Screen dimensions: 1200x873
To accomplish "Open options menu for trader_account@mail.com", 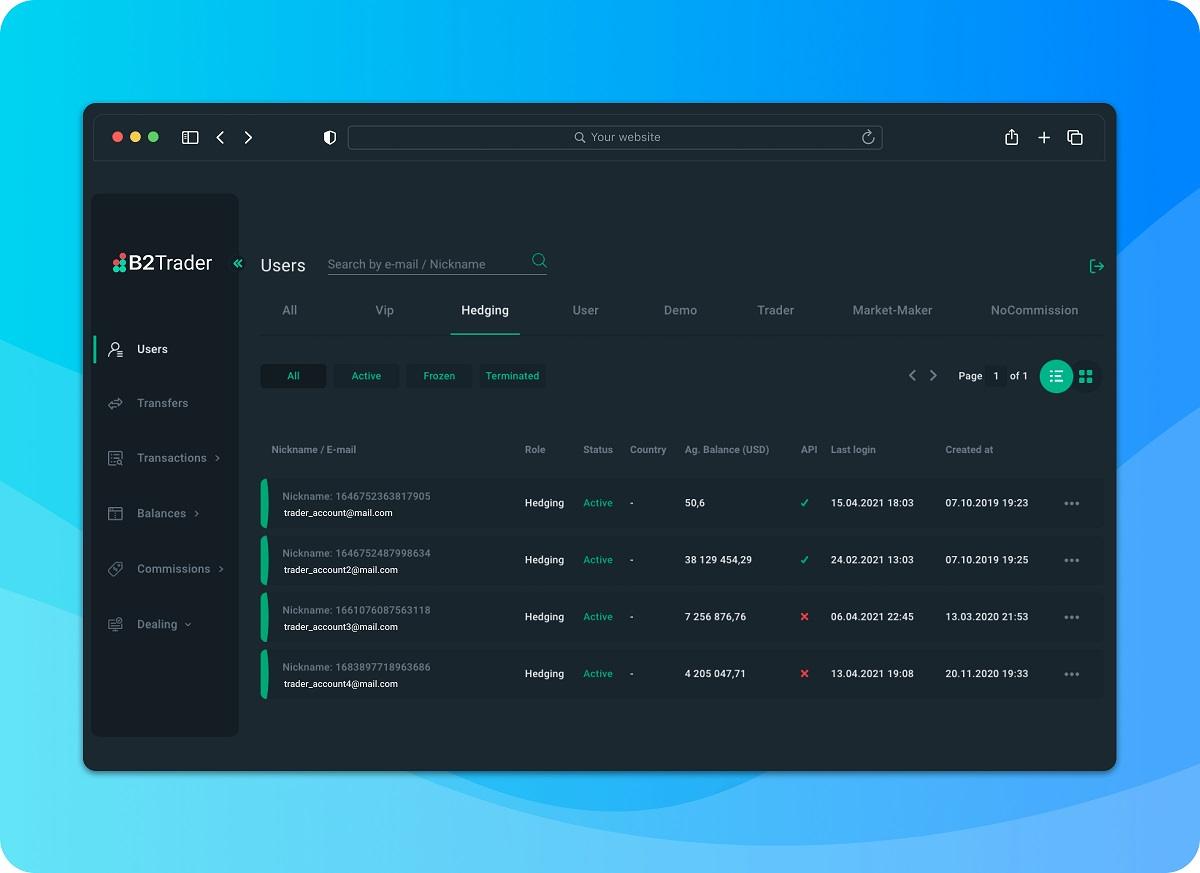I will [1072, 503].
